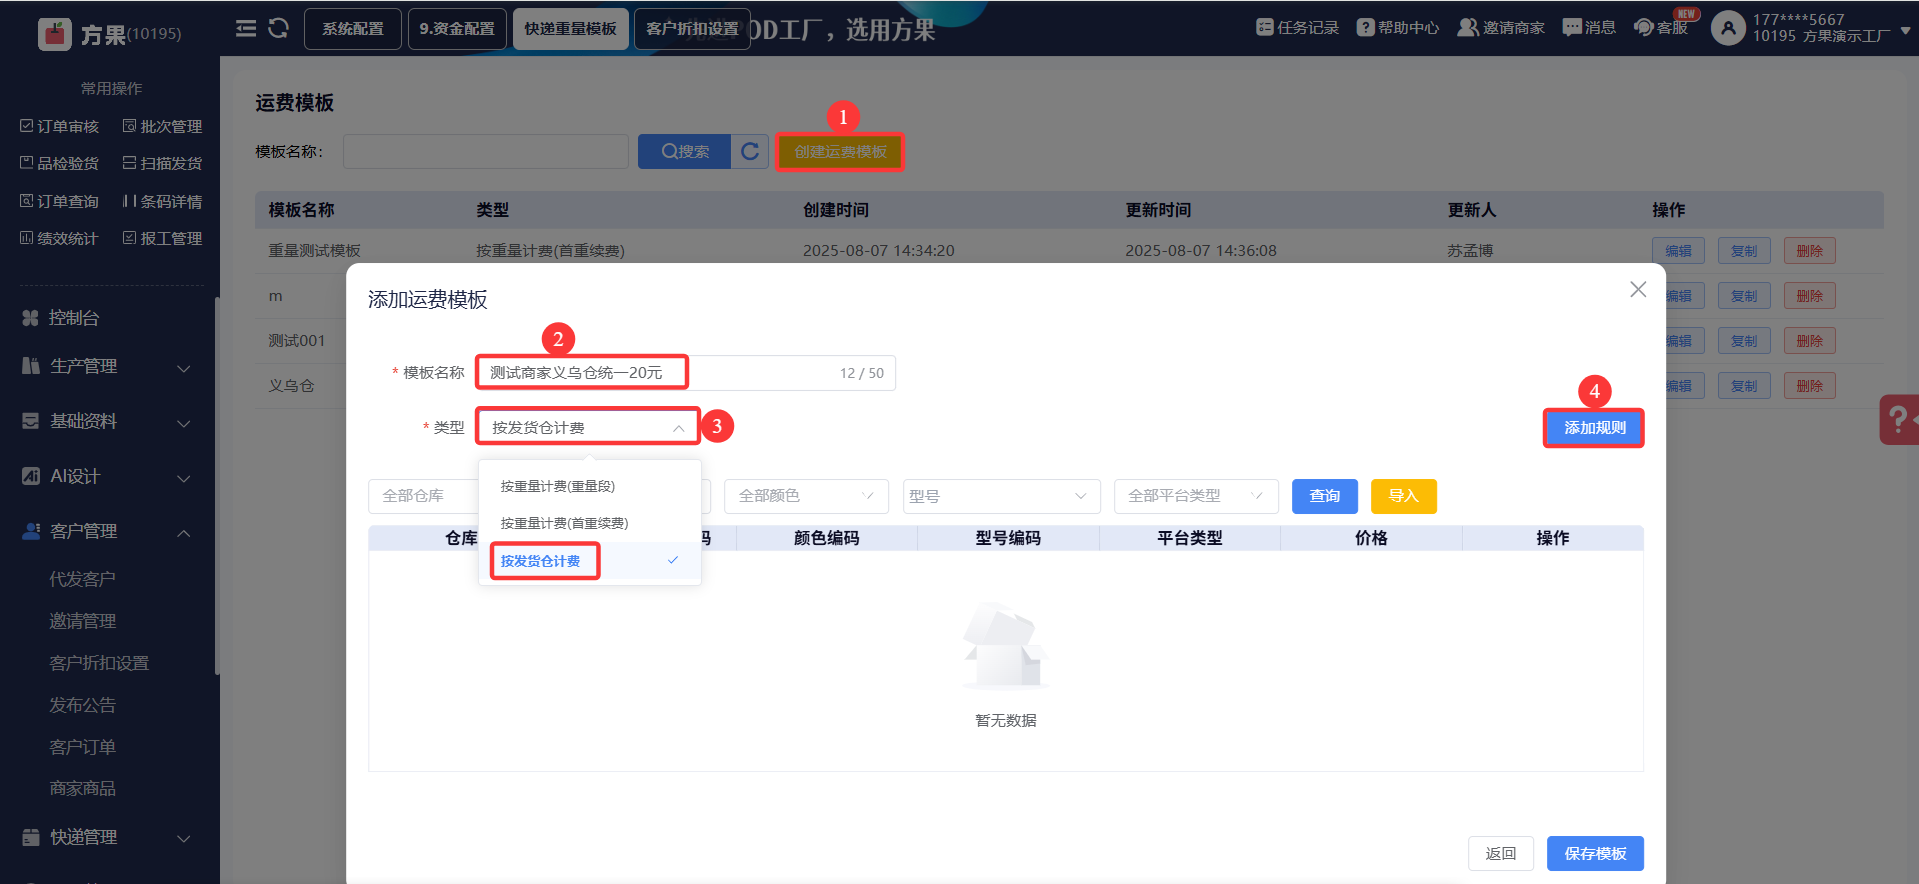Image resolution: width=1919 pixels, height=884 pixels.
Task: Click the red floating help question icon
Action: coord(1899,419)
